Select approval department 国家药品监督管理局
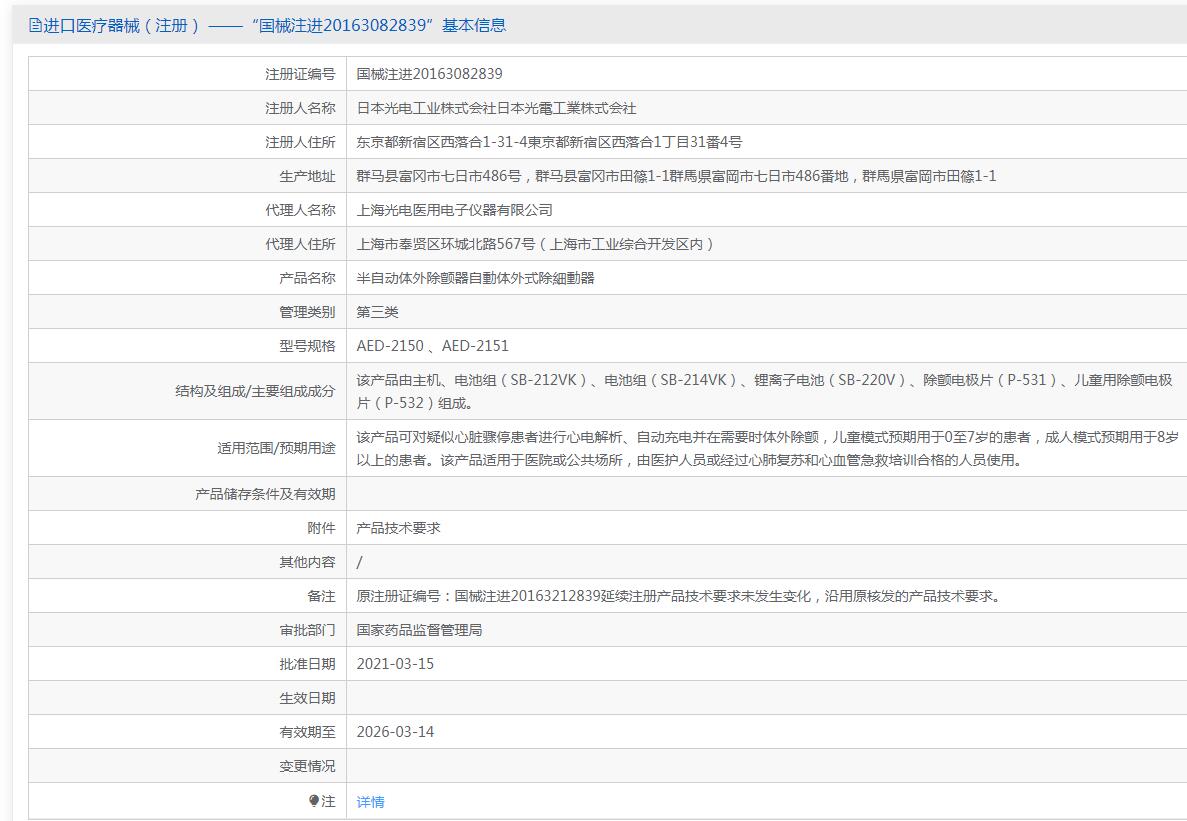Screen dimensions: 1187x821 pyautogui.click(x=419, y=630)
